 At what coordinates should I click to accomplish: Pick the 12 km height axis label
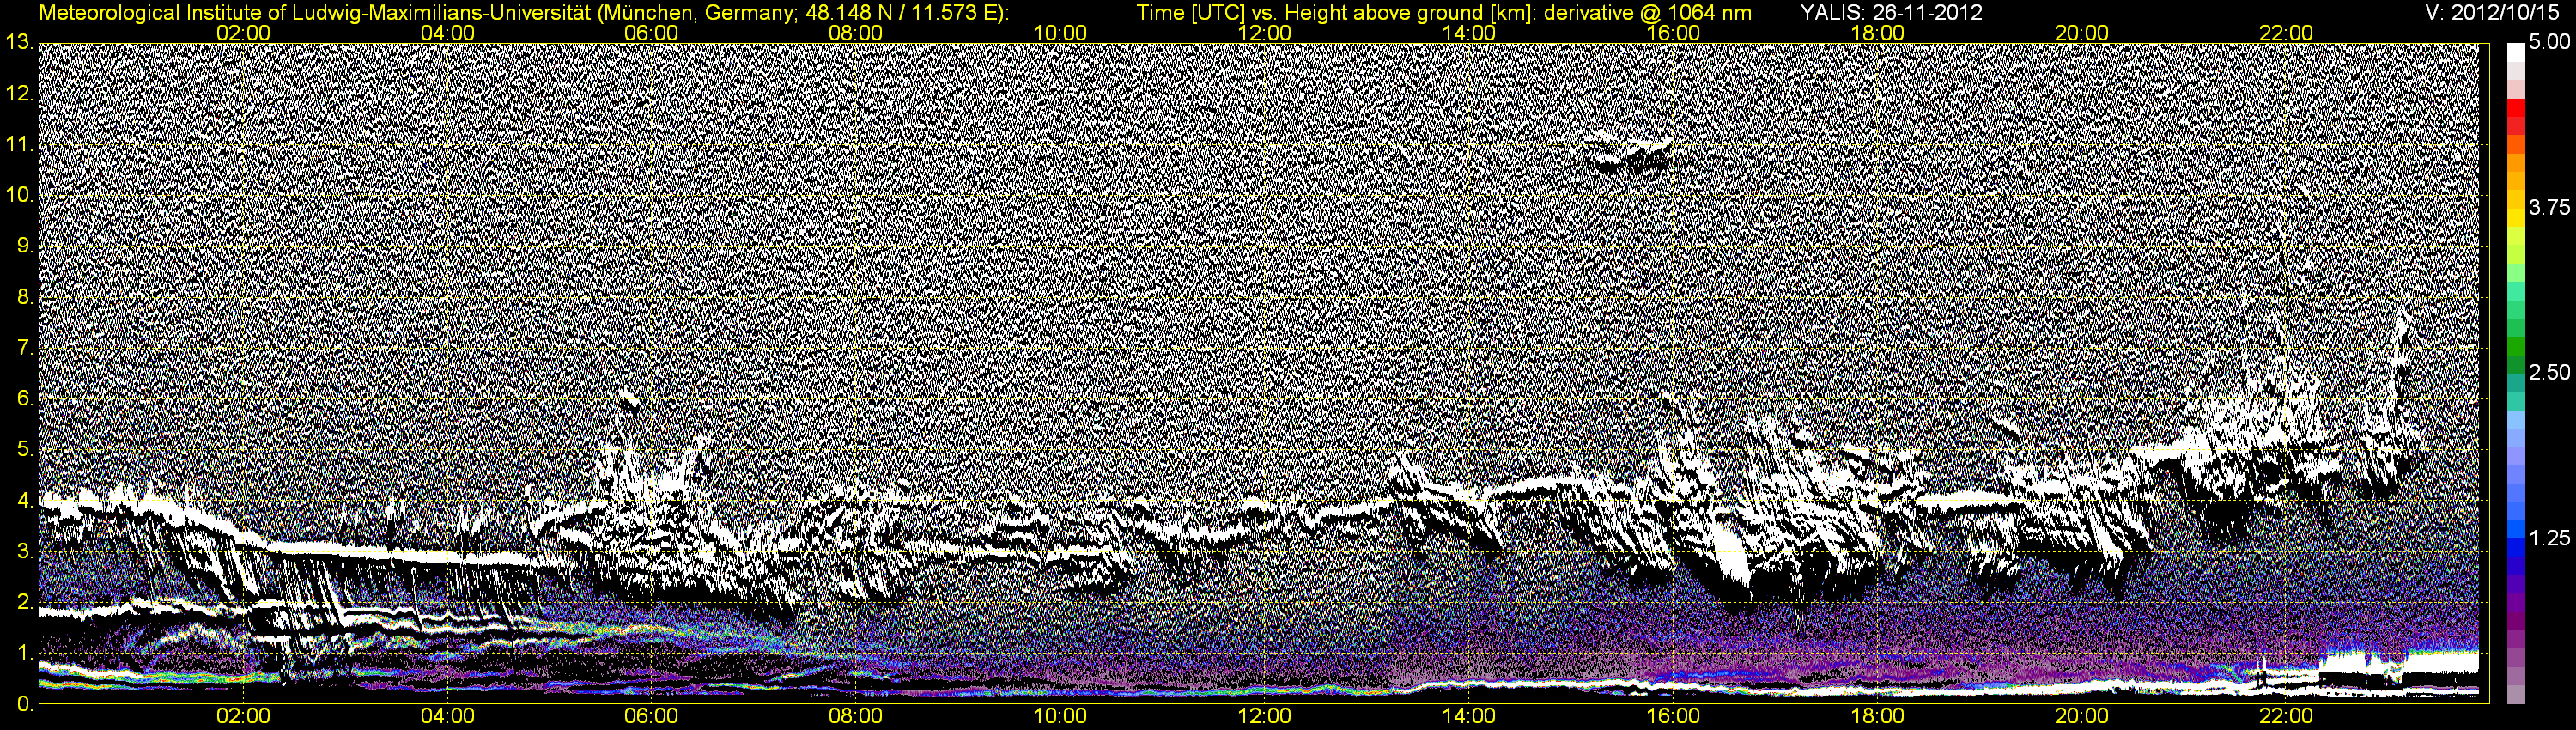(20, 94)
